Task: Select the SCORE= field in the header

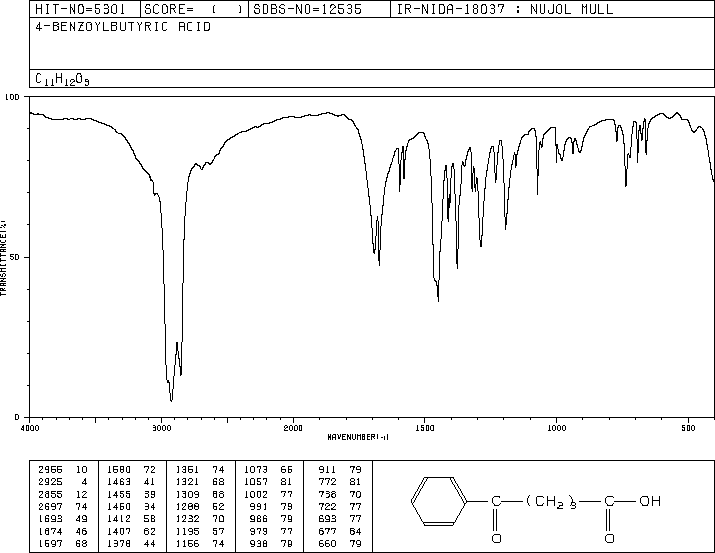Action: 194,9
